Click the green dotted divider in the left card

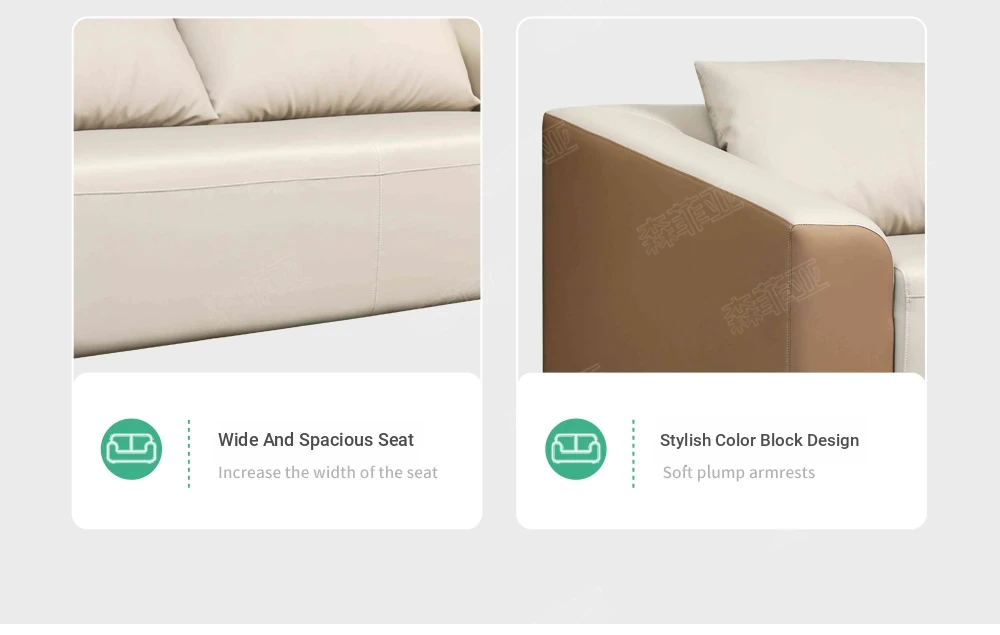click(189, 453)
